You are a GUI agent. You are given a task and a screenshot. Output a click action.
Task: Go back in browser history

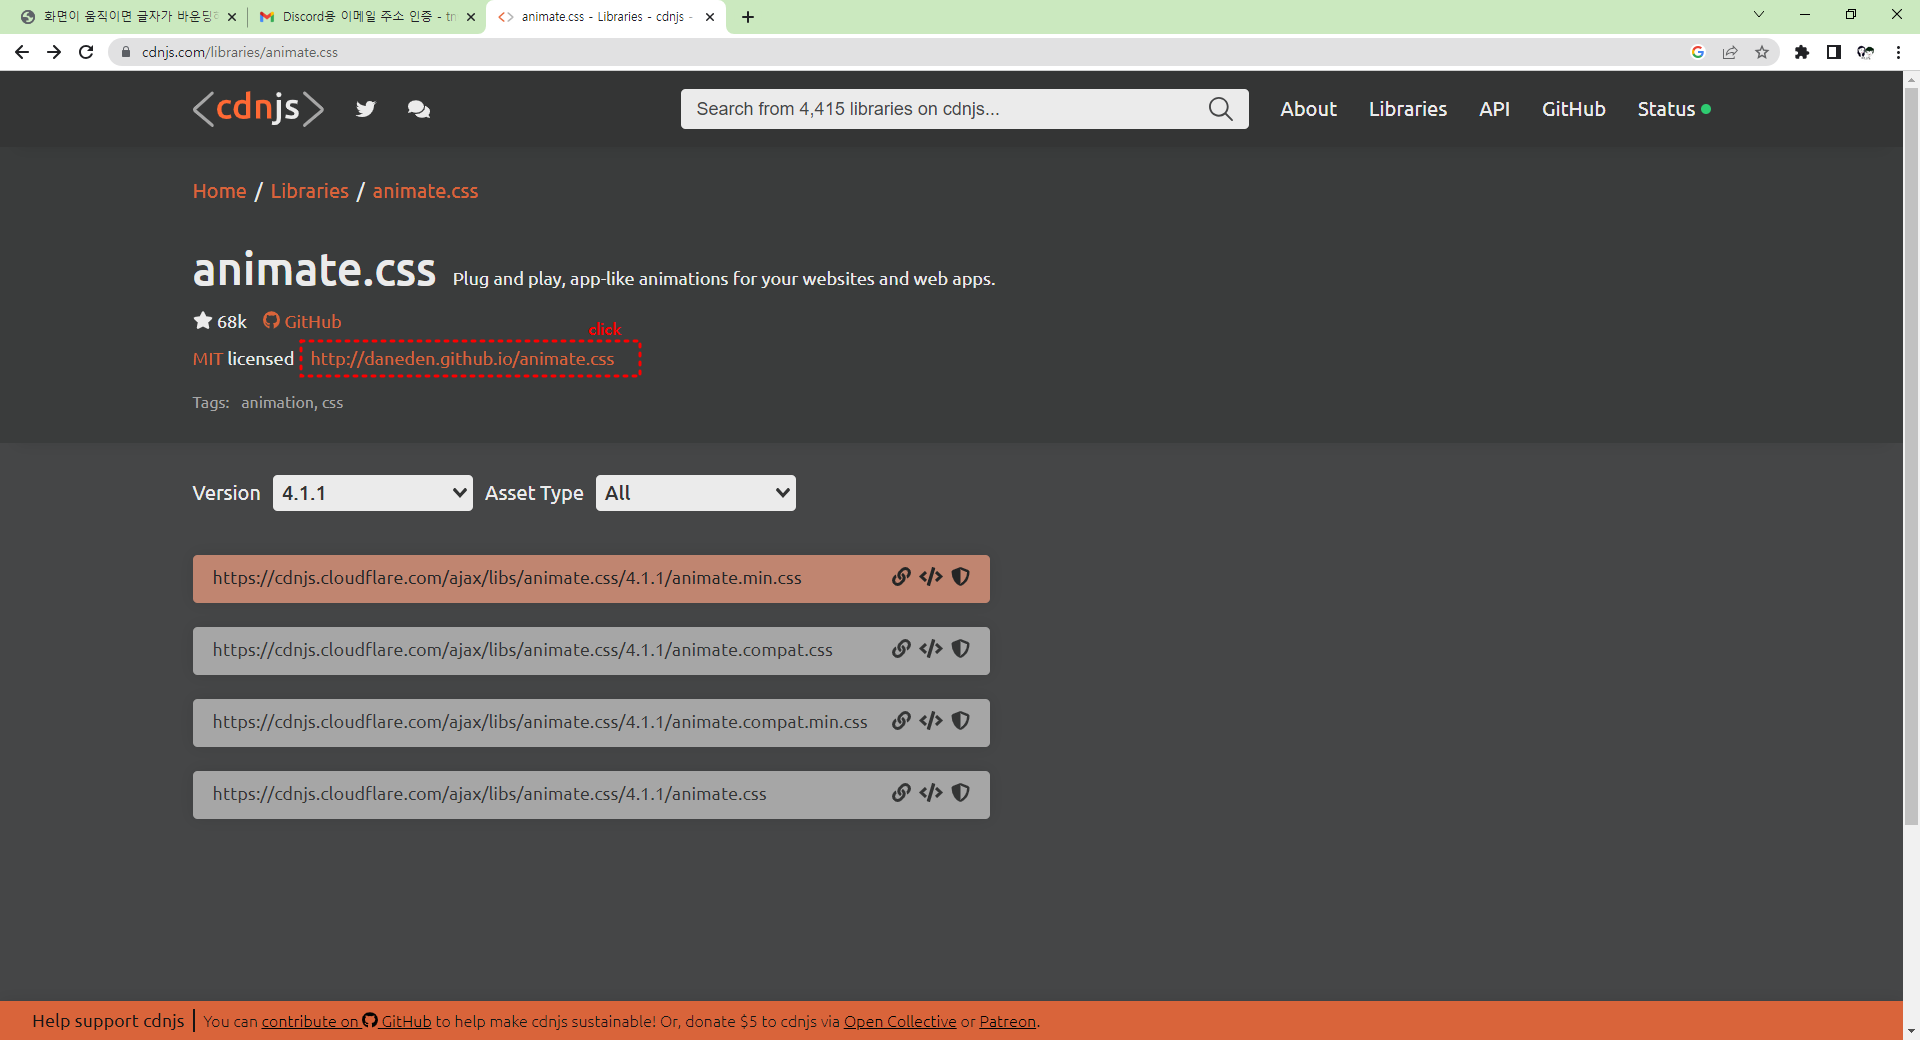tap(22, 52)
